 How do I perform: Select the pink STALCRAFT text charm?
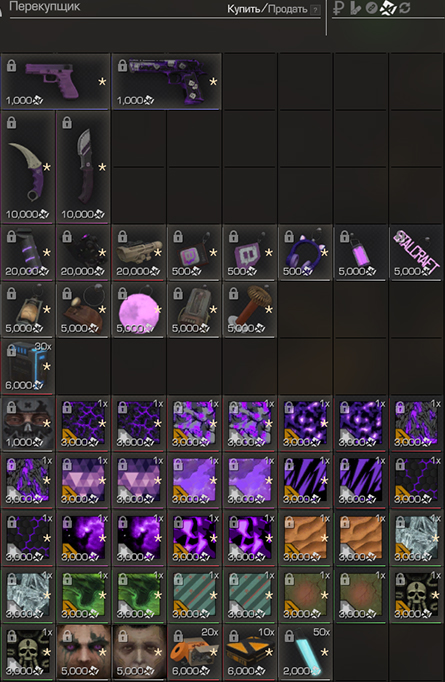pyautogui.click(x=416, y=252)
